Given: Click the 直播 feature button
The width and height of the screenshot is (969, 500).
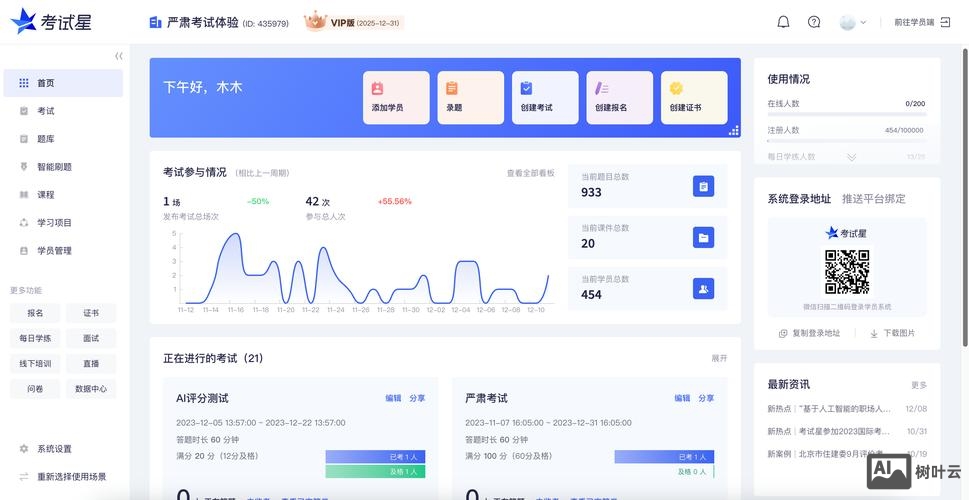Looking at the screenshot, I should [91, 363].
